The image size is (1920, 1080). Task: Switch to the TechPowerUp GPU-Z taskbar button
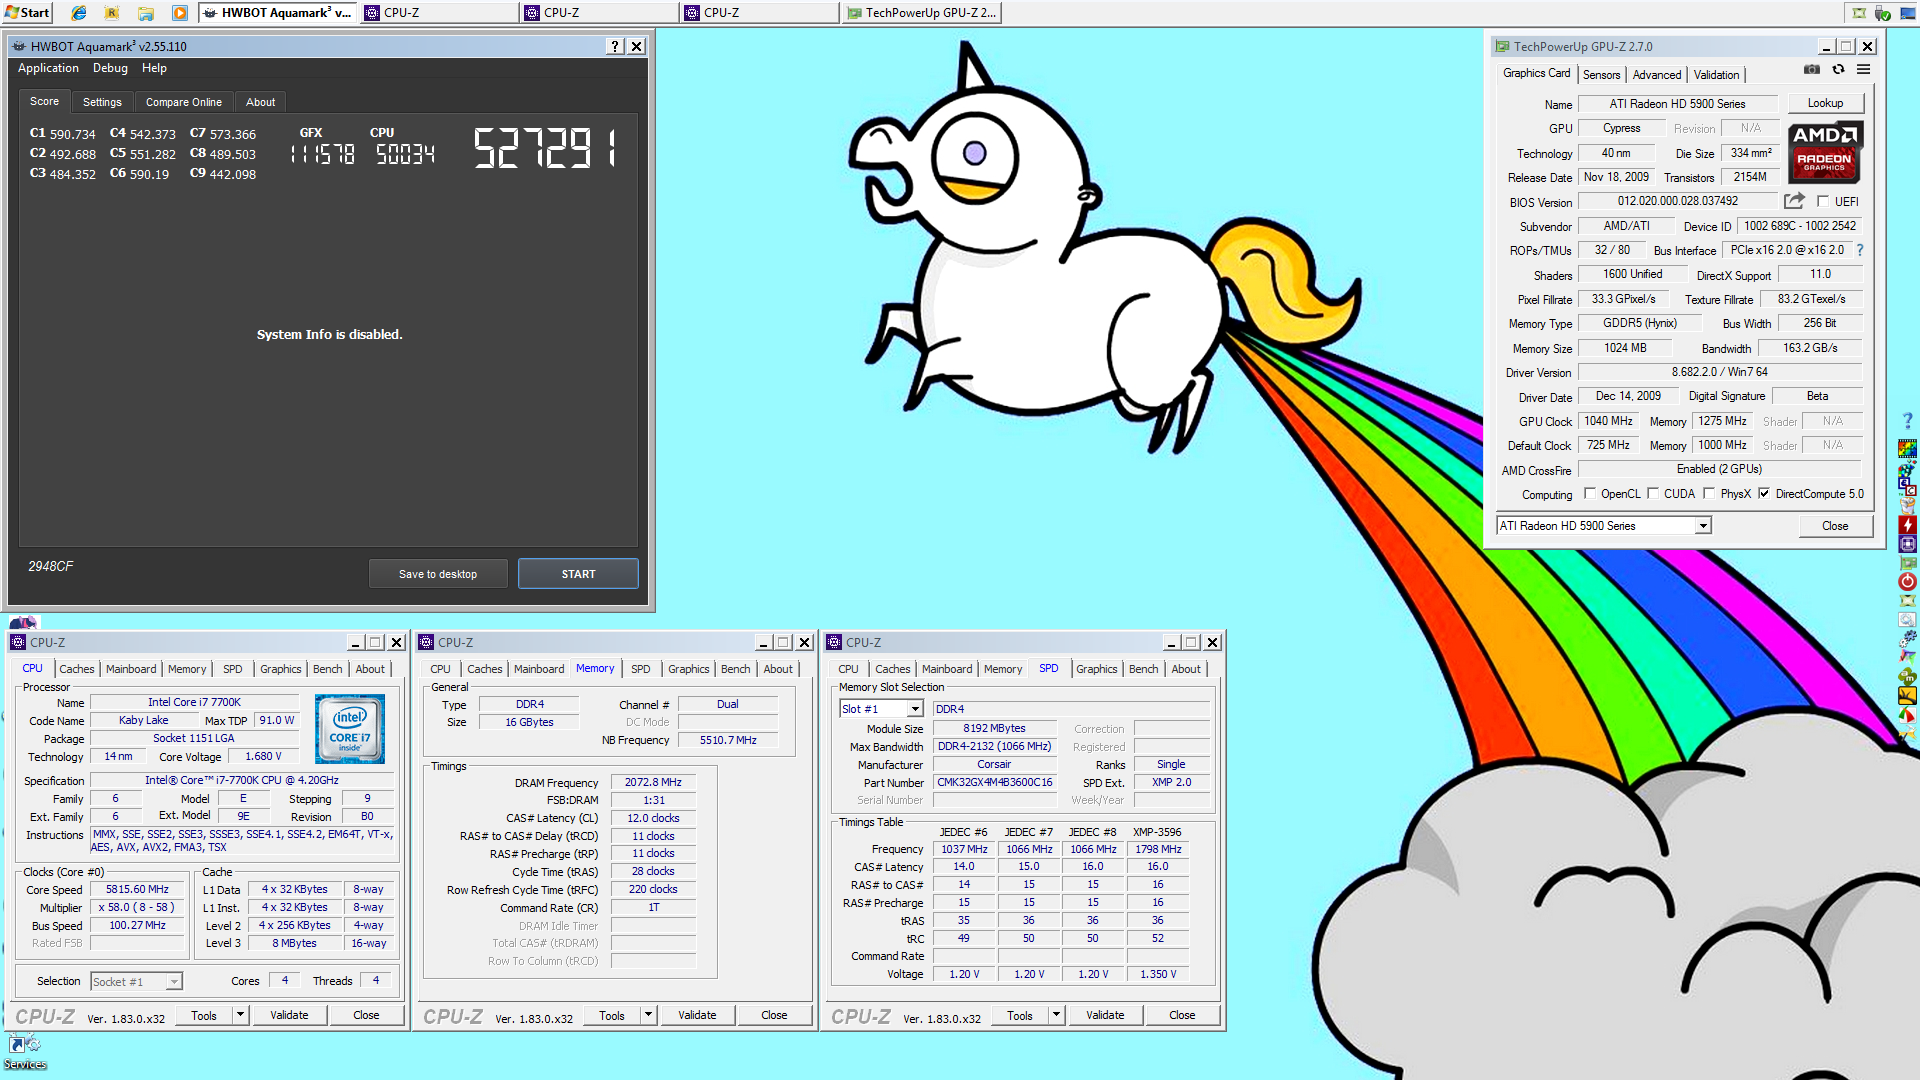point(921,13)
